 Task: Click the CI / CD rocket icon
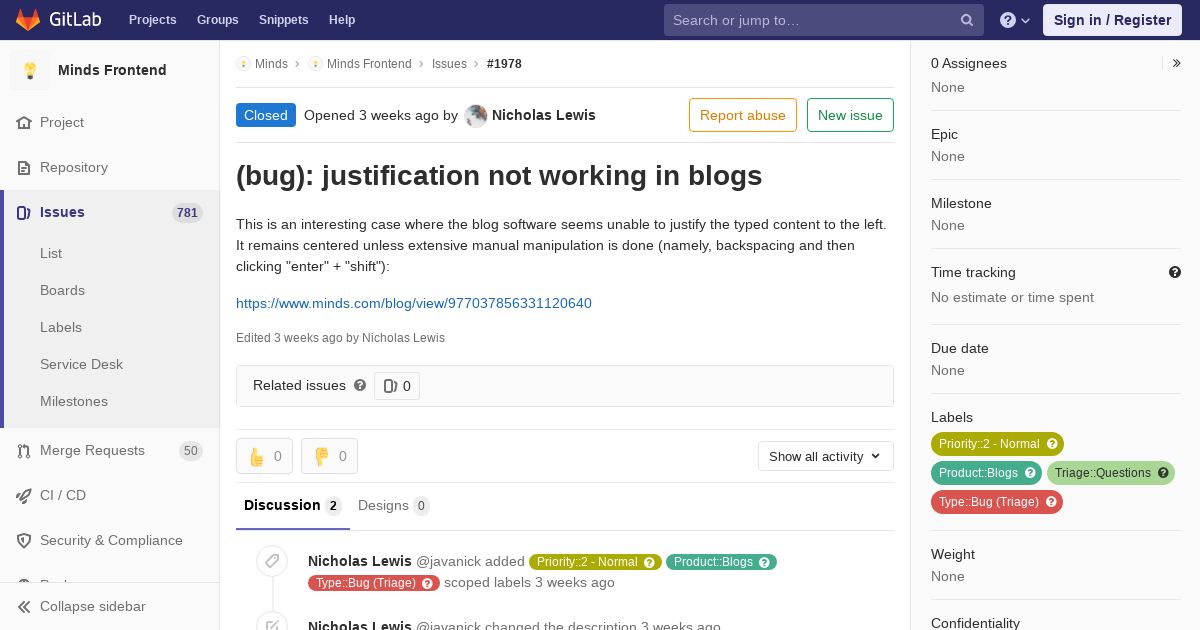[24, 496]
